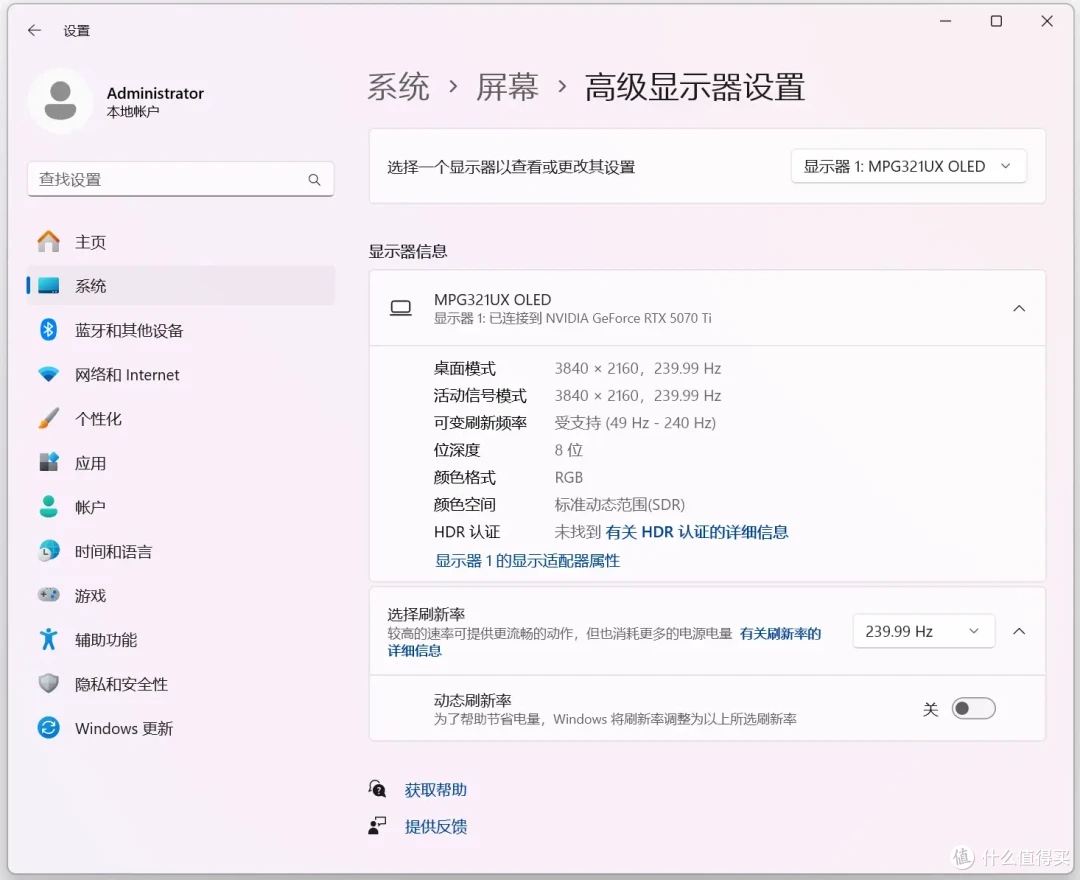The height and width of the screenshot is (880, 1080).
Task: Click the 标准动态范围(SDR) value
Action: tap(619, 505)
